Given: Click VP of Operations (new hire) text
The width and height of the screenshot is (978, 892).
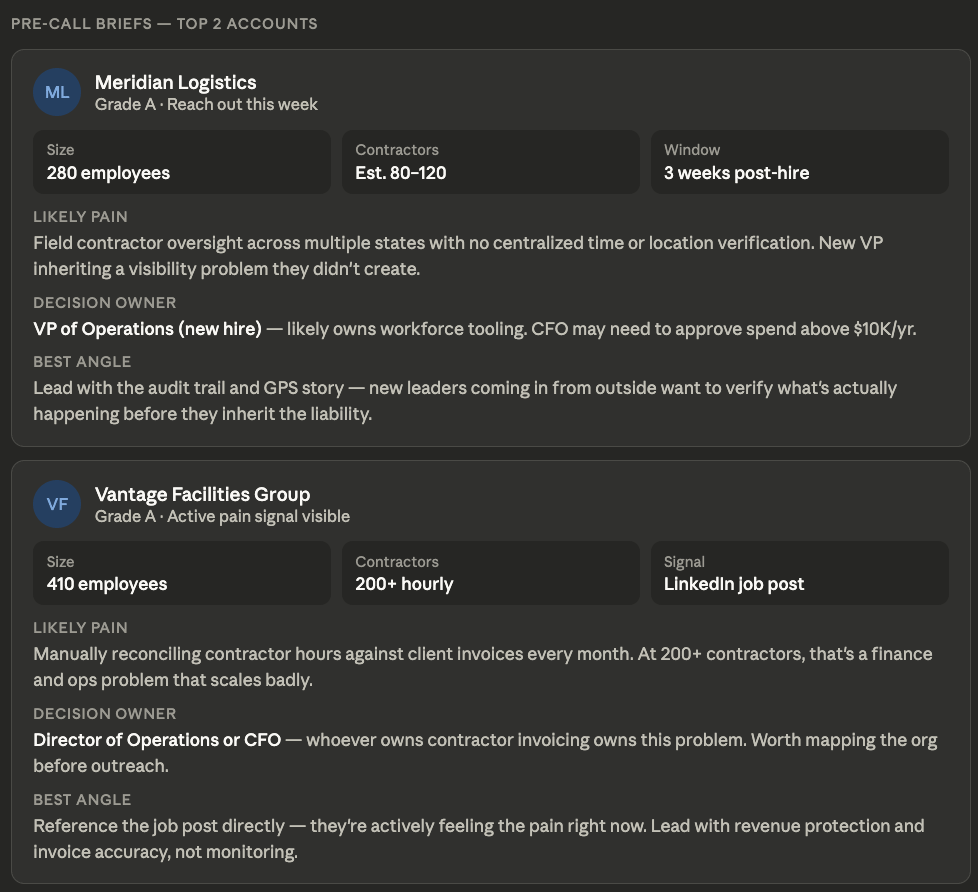Looking at the screenshot, I should click(147, 329).
